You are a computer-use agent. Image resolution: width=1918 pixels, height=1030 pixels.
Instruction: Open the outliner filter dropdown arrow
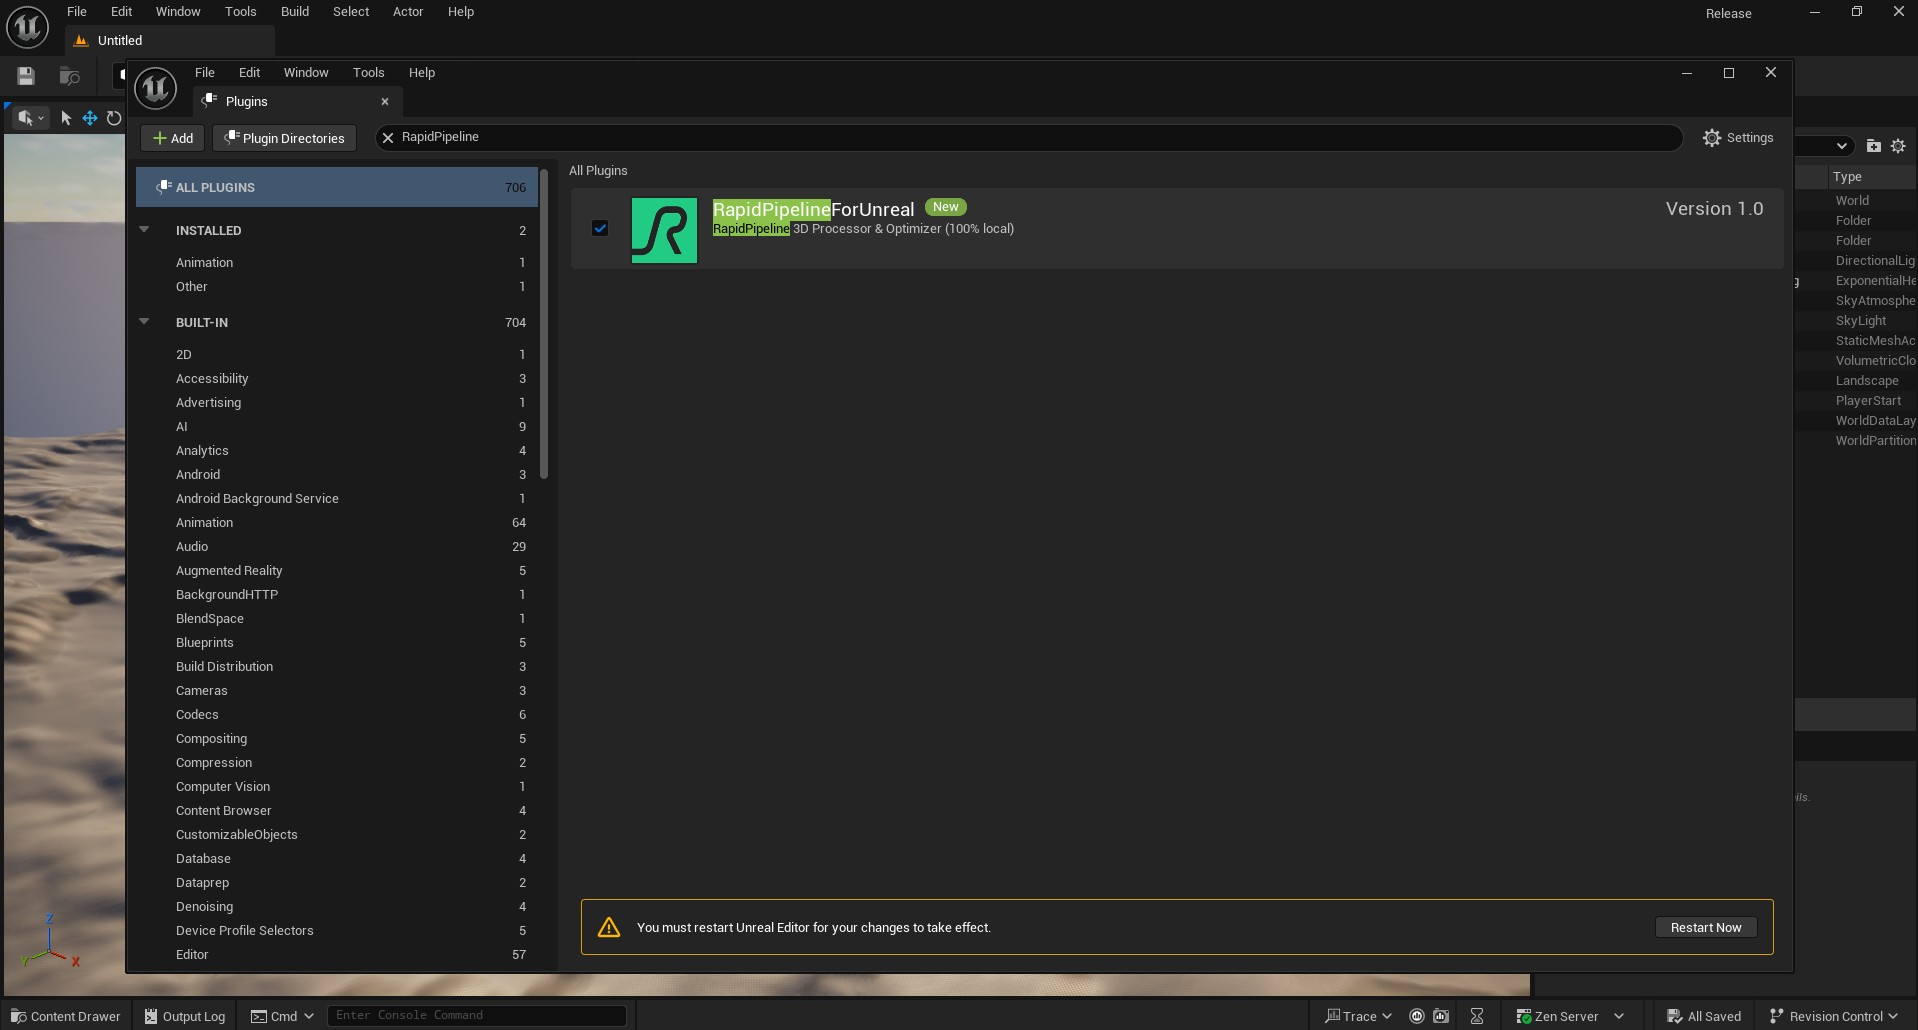click(x=1841, y=146)
